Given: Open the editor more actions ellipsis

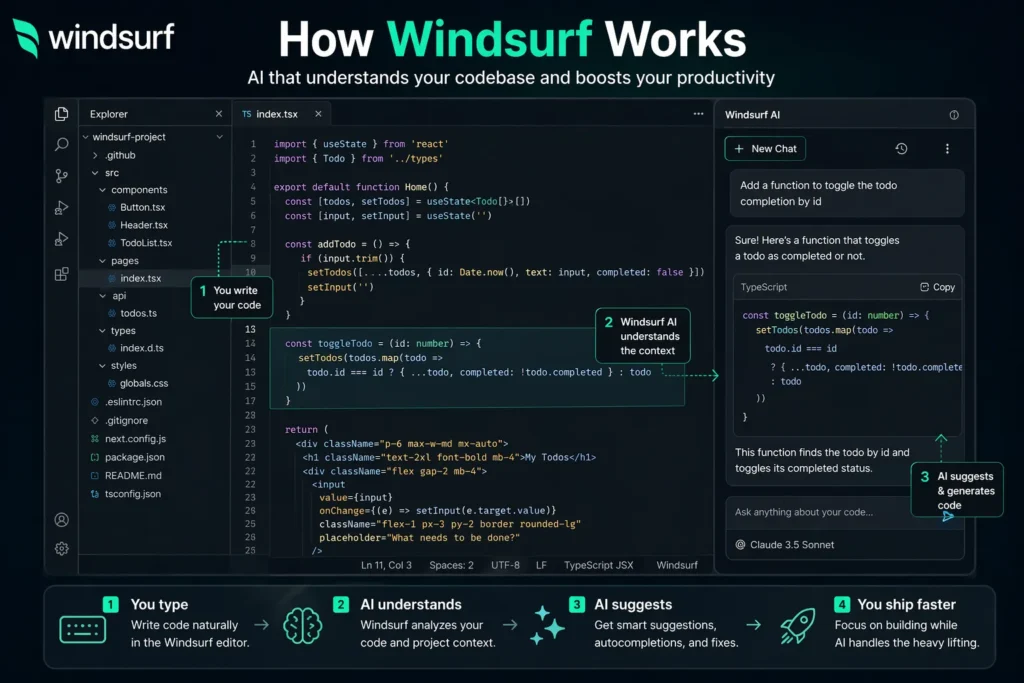Looking at the screenshot, I should click(x=698, y=114).
